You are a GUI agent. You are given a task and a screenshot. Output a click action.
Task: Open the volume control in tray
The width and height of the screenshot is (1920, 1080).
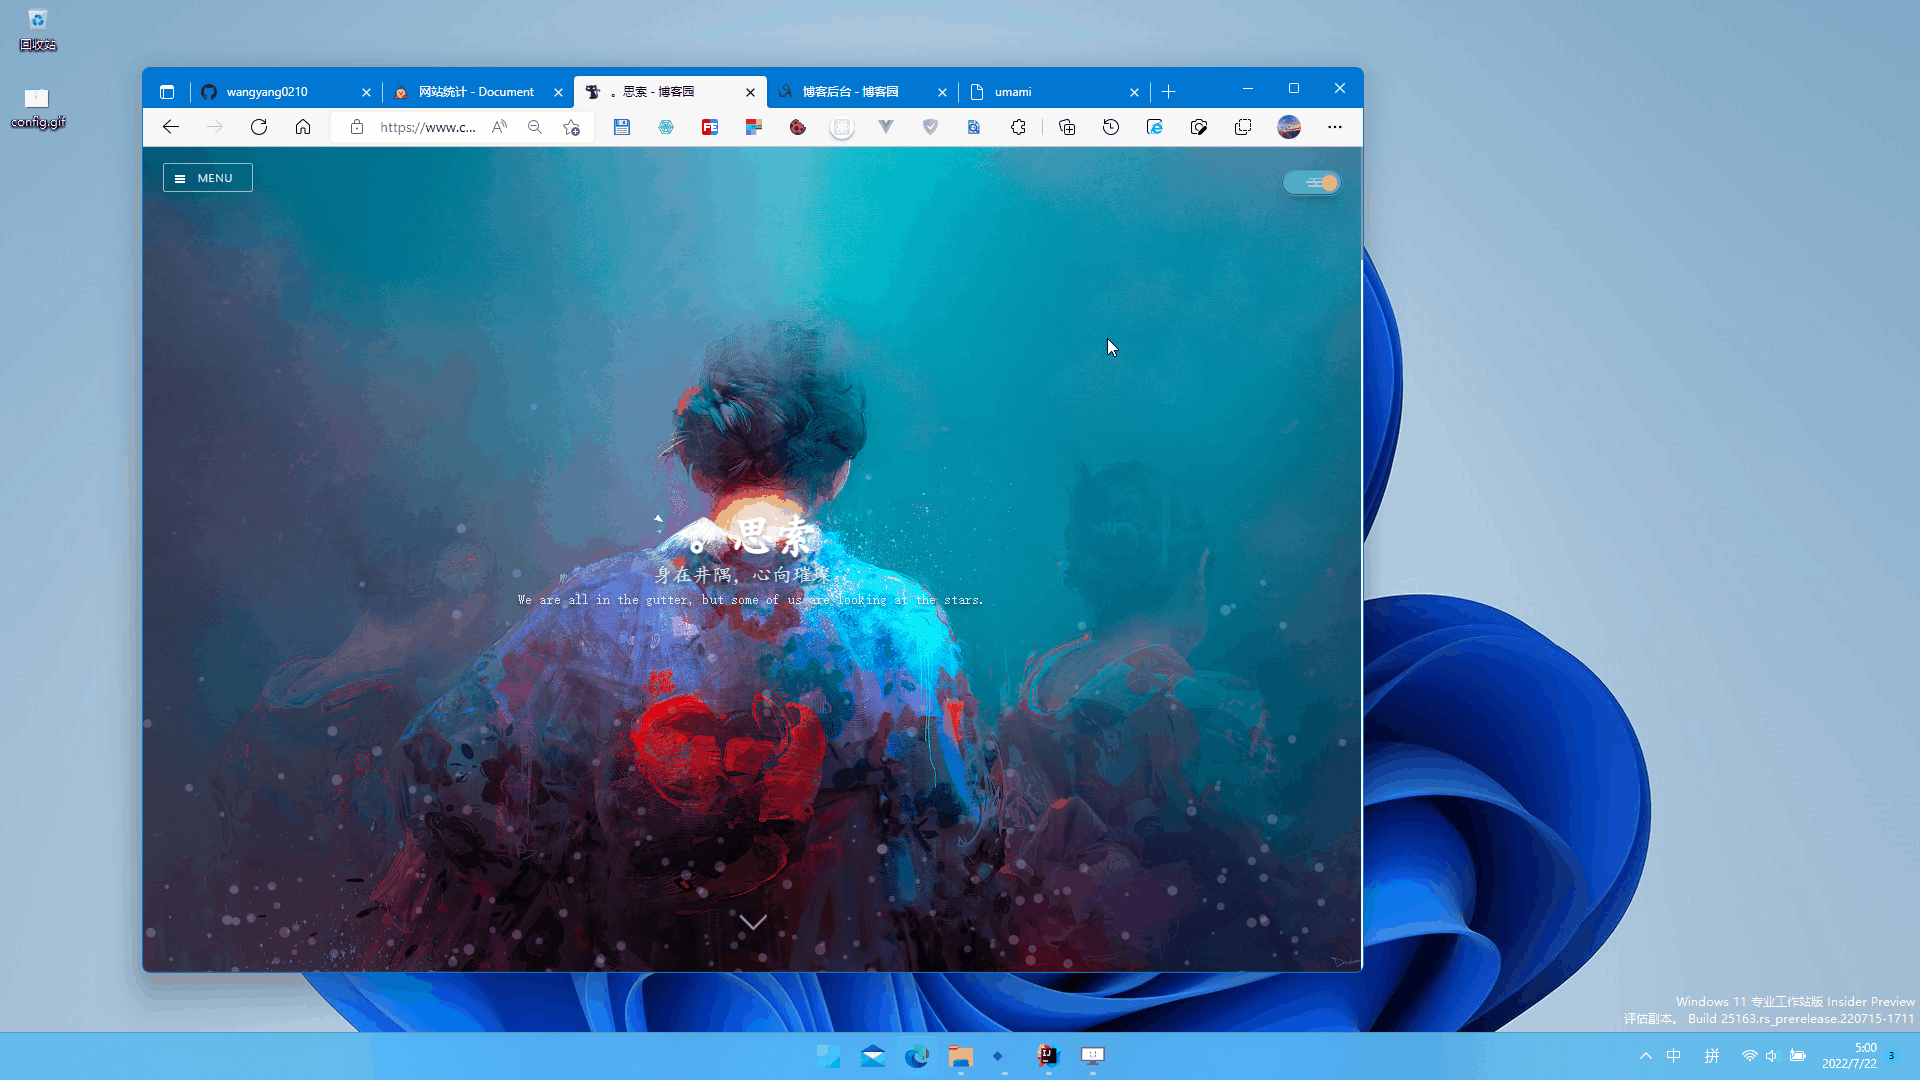coord(1772,1056)
